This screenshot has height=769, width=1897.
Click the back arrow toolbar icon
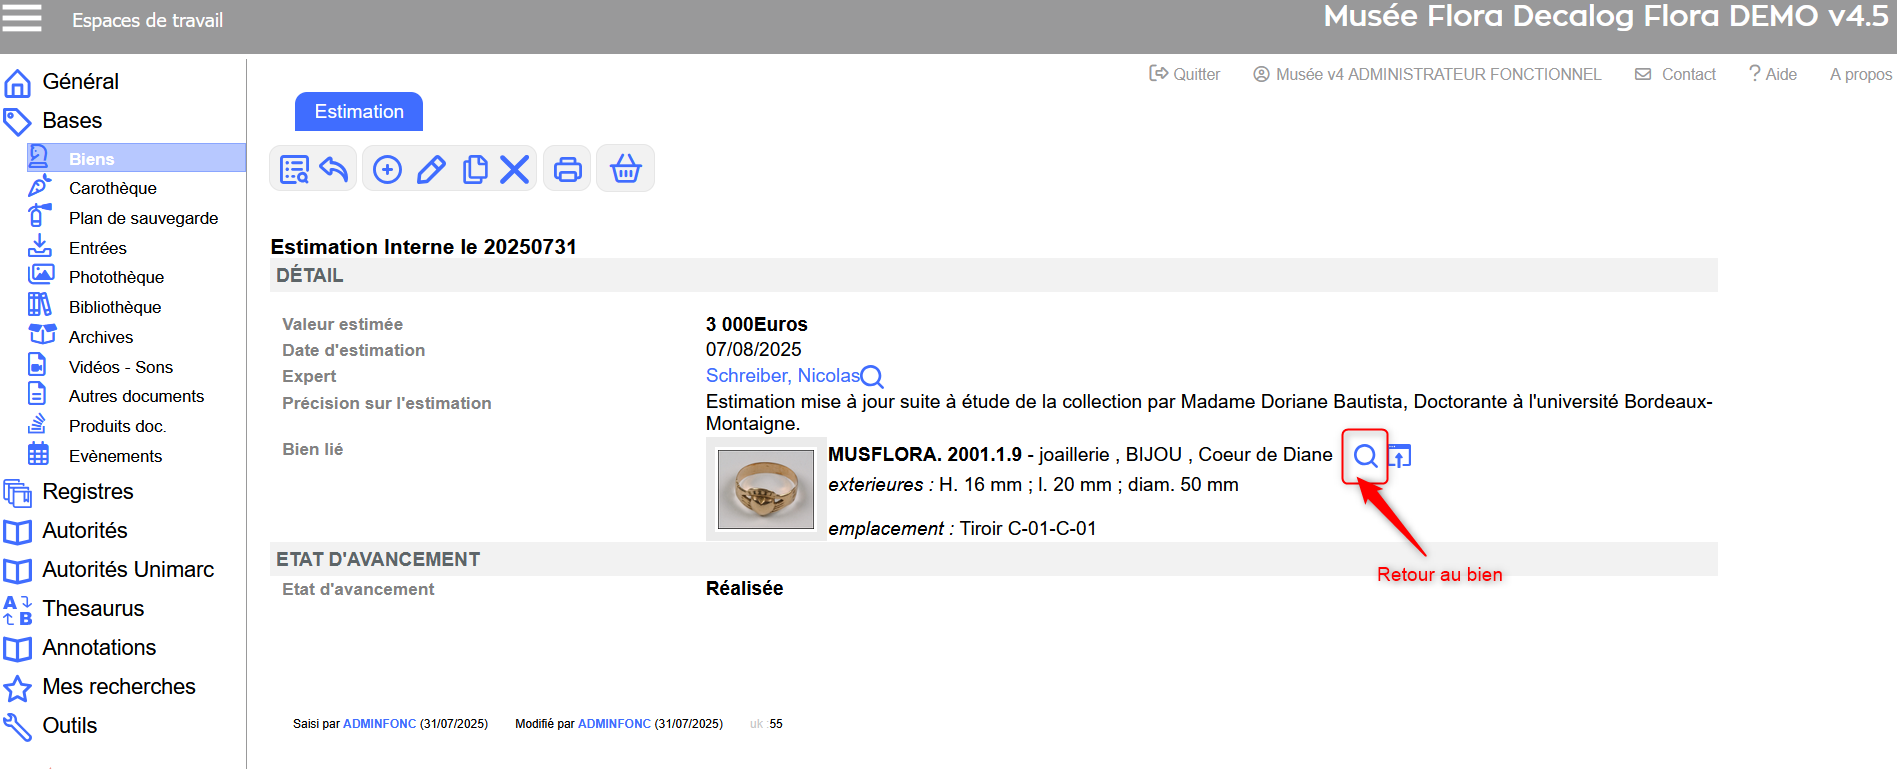[334, 169]
